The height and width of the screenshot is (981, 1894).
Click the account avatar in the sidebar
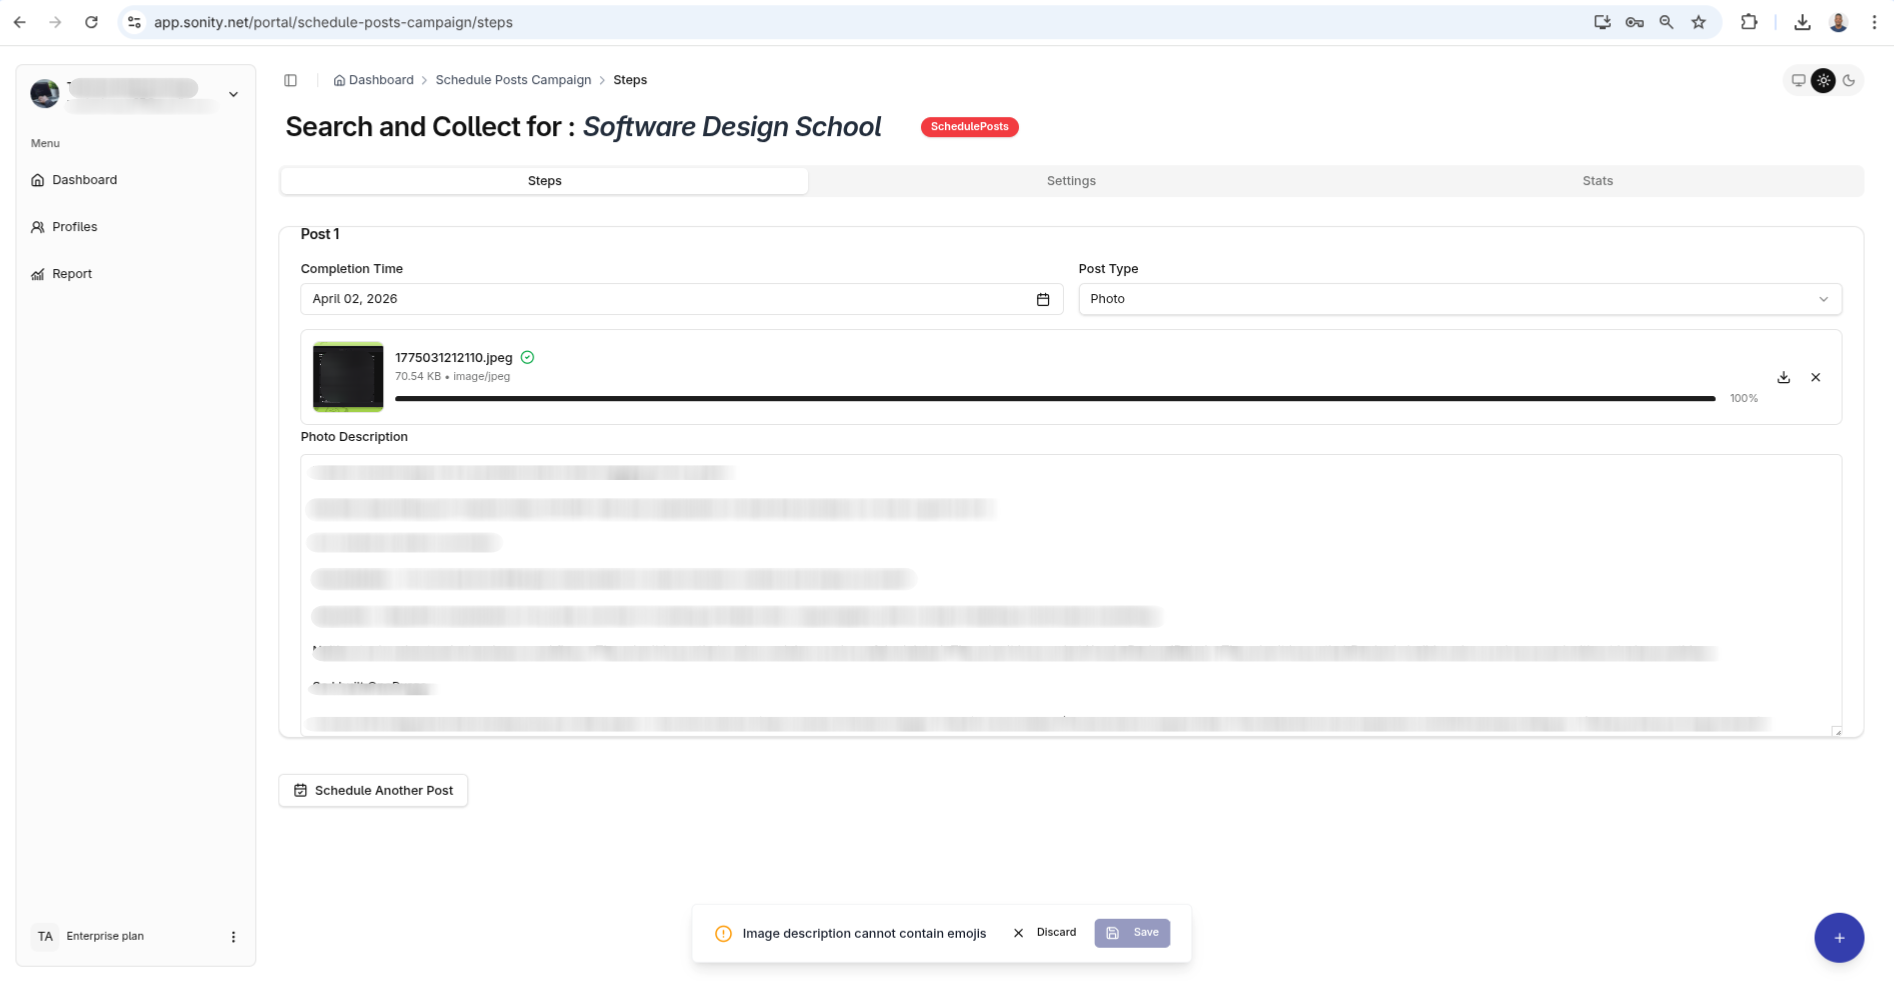tap(45, 94)
